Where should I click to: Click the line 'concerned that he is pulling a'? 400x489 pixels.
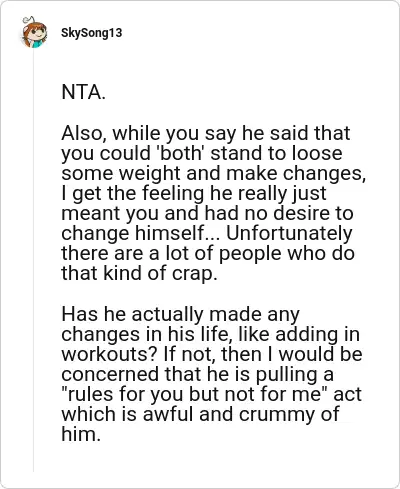[x=197, y=374]
